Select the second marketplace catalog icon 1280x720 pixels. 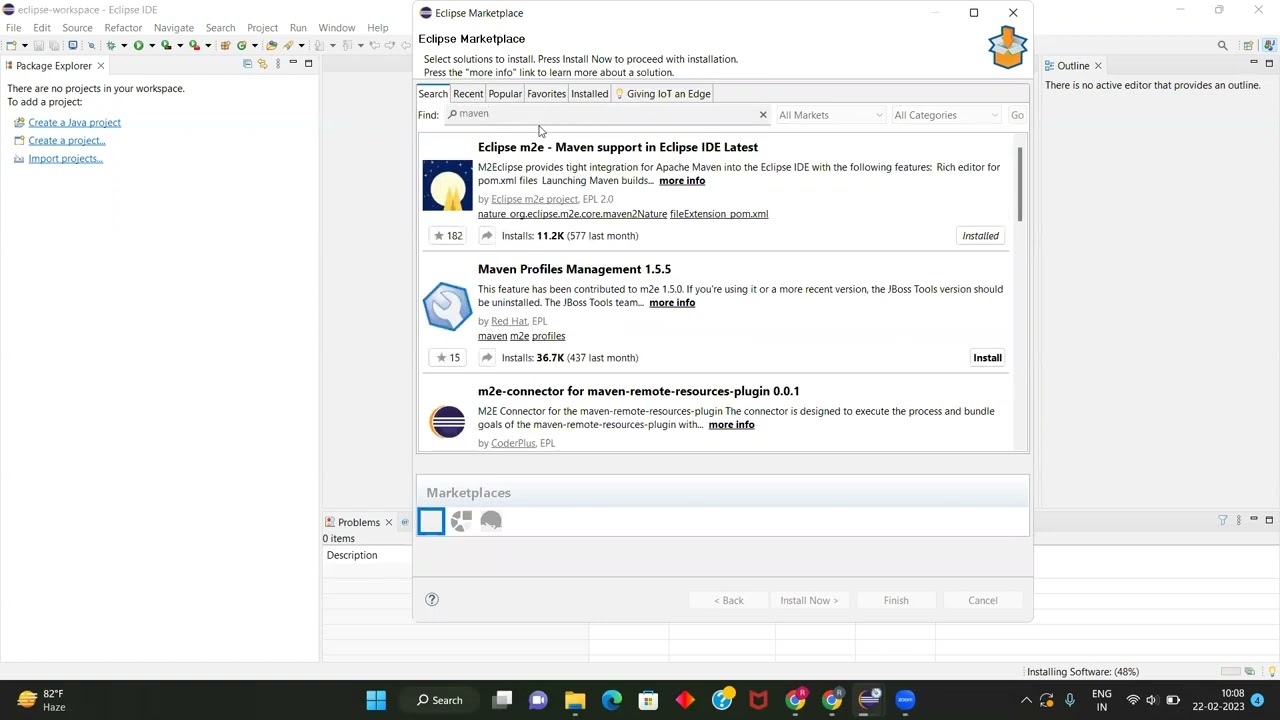point(461,521)
